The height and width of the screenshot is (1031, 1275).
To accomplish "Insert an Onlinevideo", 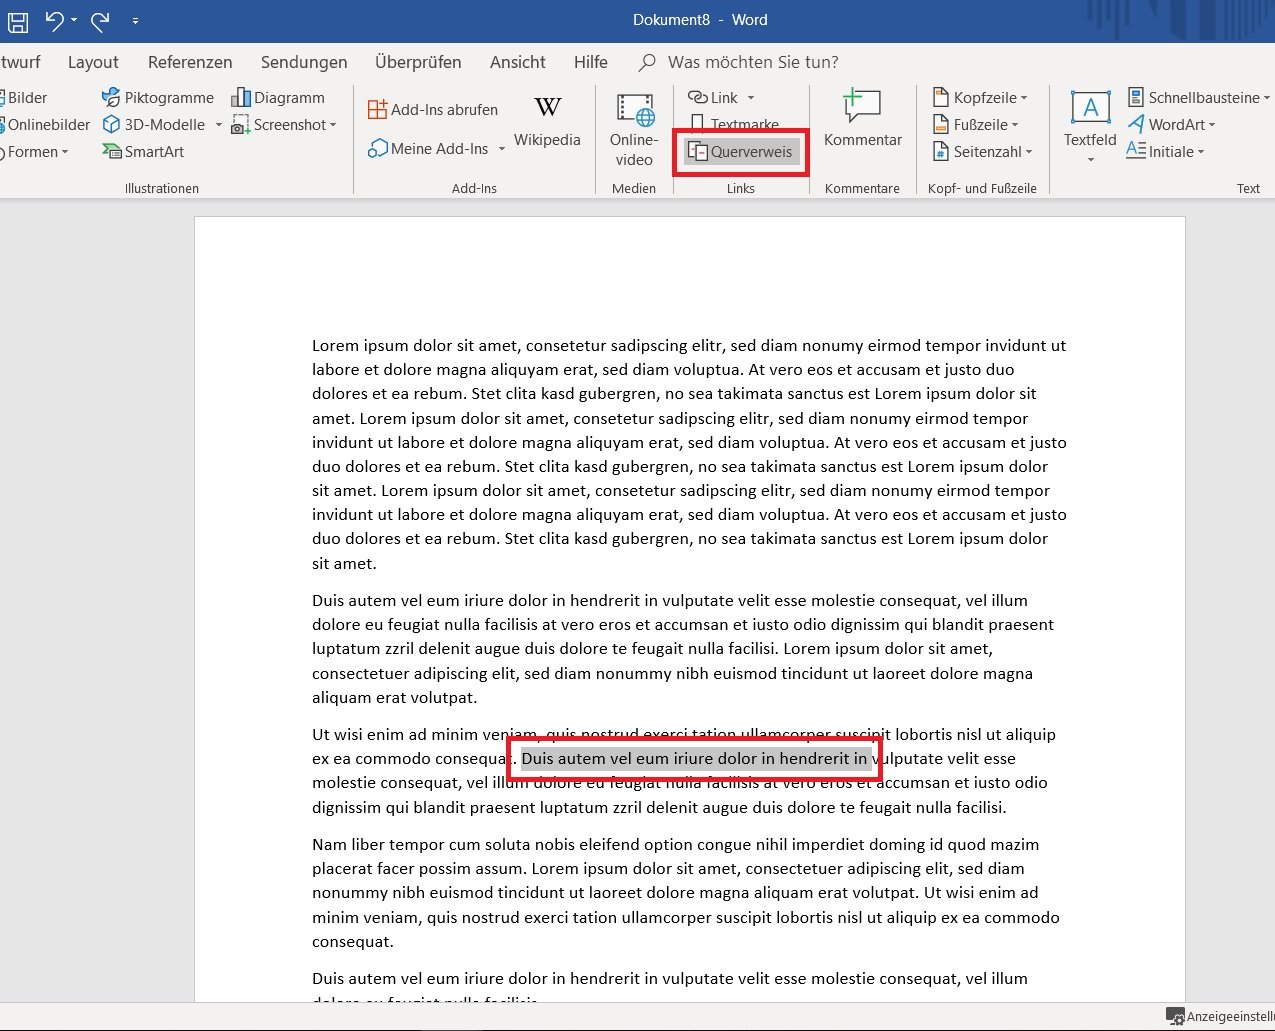I will coord(634,129).
